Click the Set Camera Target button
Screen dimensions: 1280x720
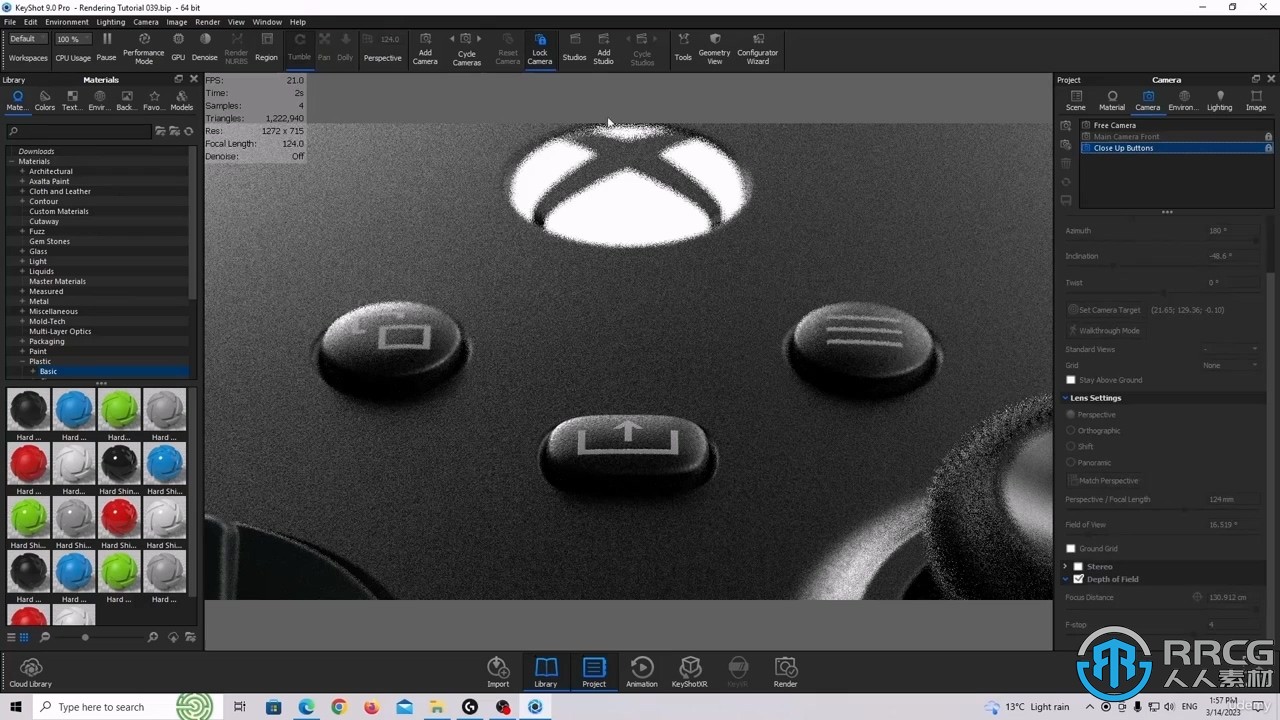(1104, 310)
